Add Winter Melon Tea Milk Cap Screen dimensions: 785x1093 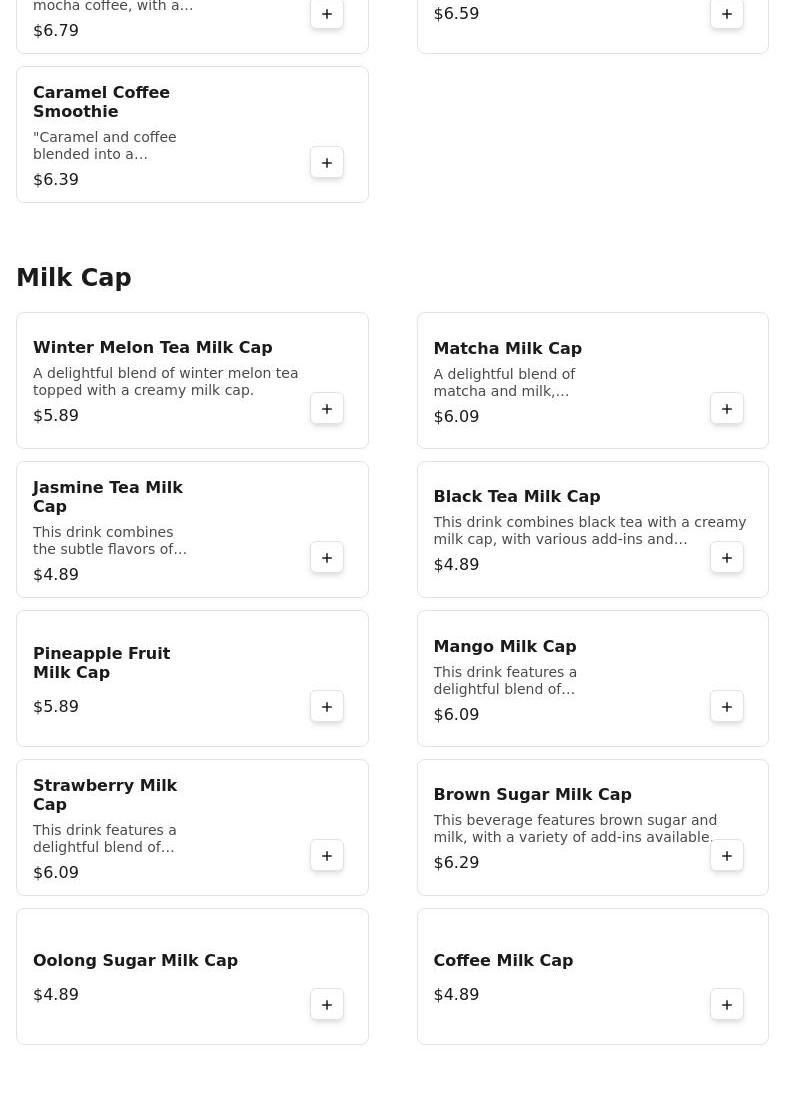coord(326,408)
